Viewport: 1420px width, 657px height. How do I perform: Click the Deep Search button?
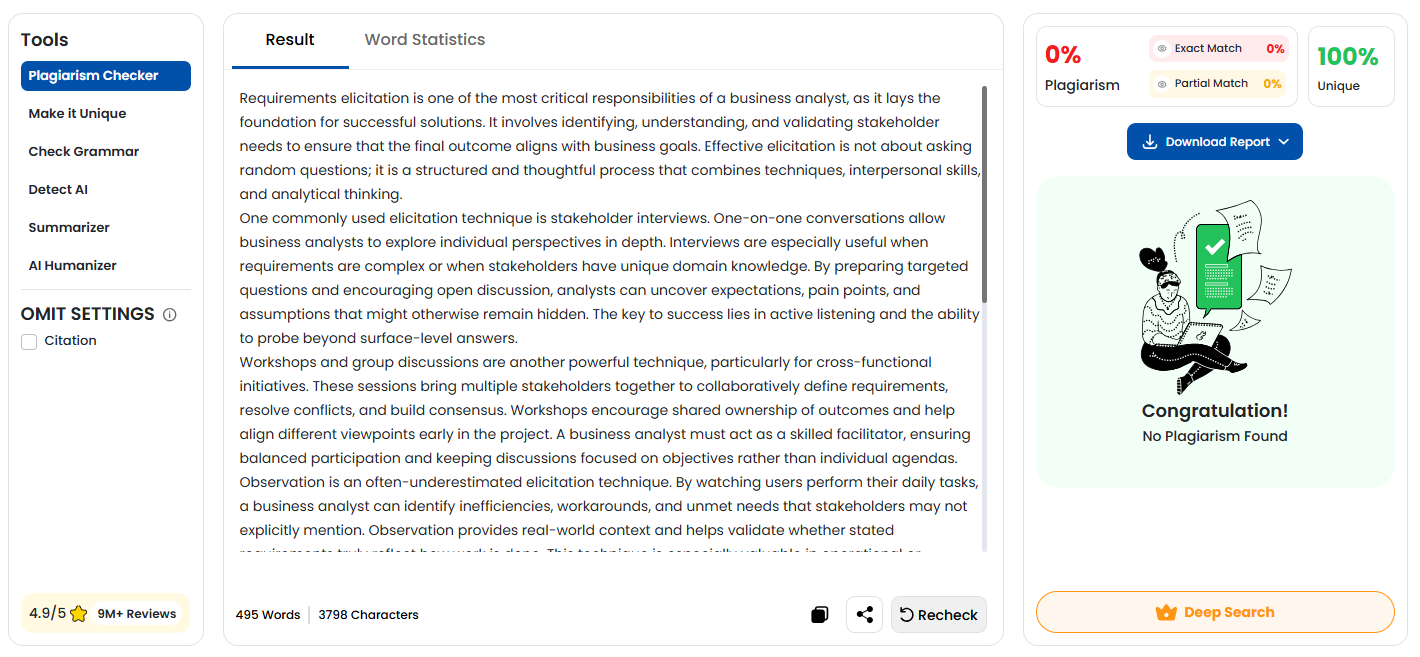(x=1215, y=612)
